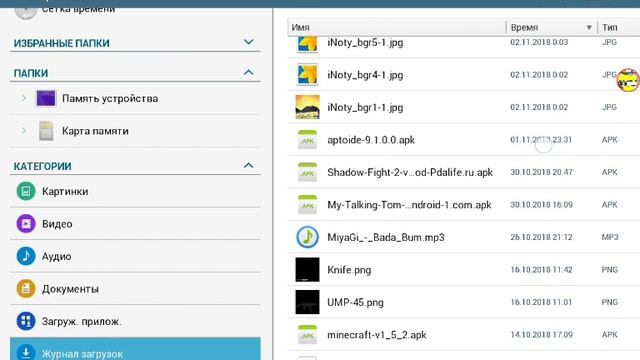Collapse the Категории section chevron

click(248, 165)
